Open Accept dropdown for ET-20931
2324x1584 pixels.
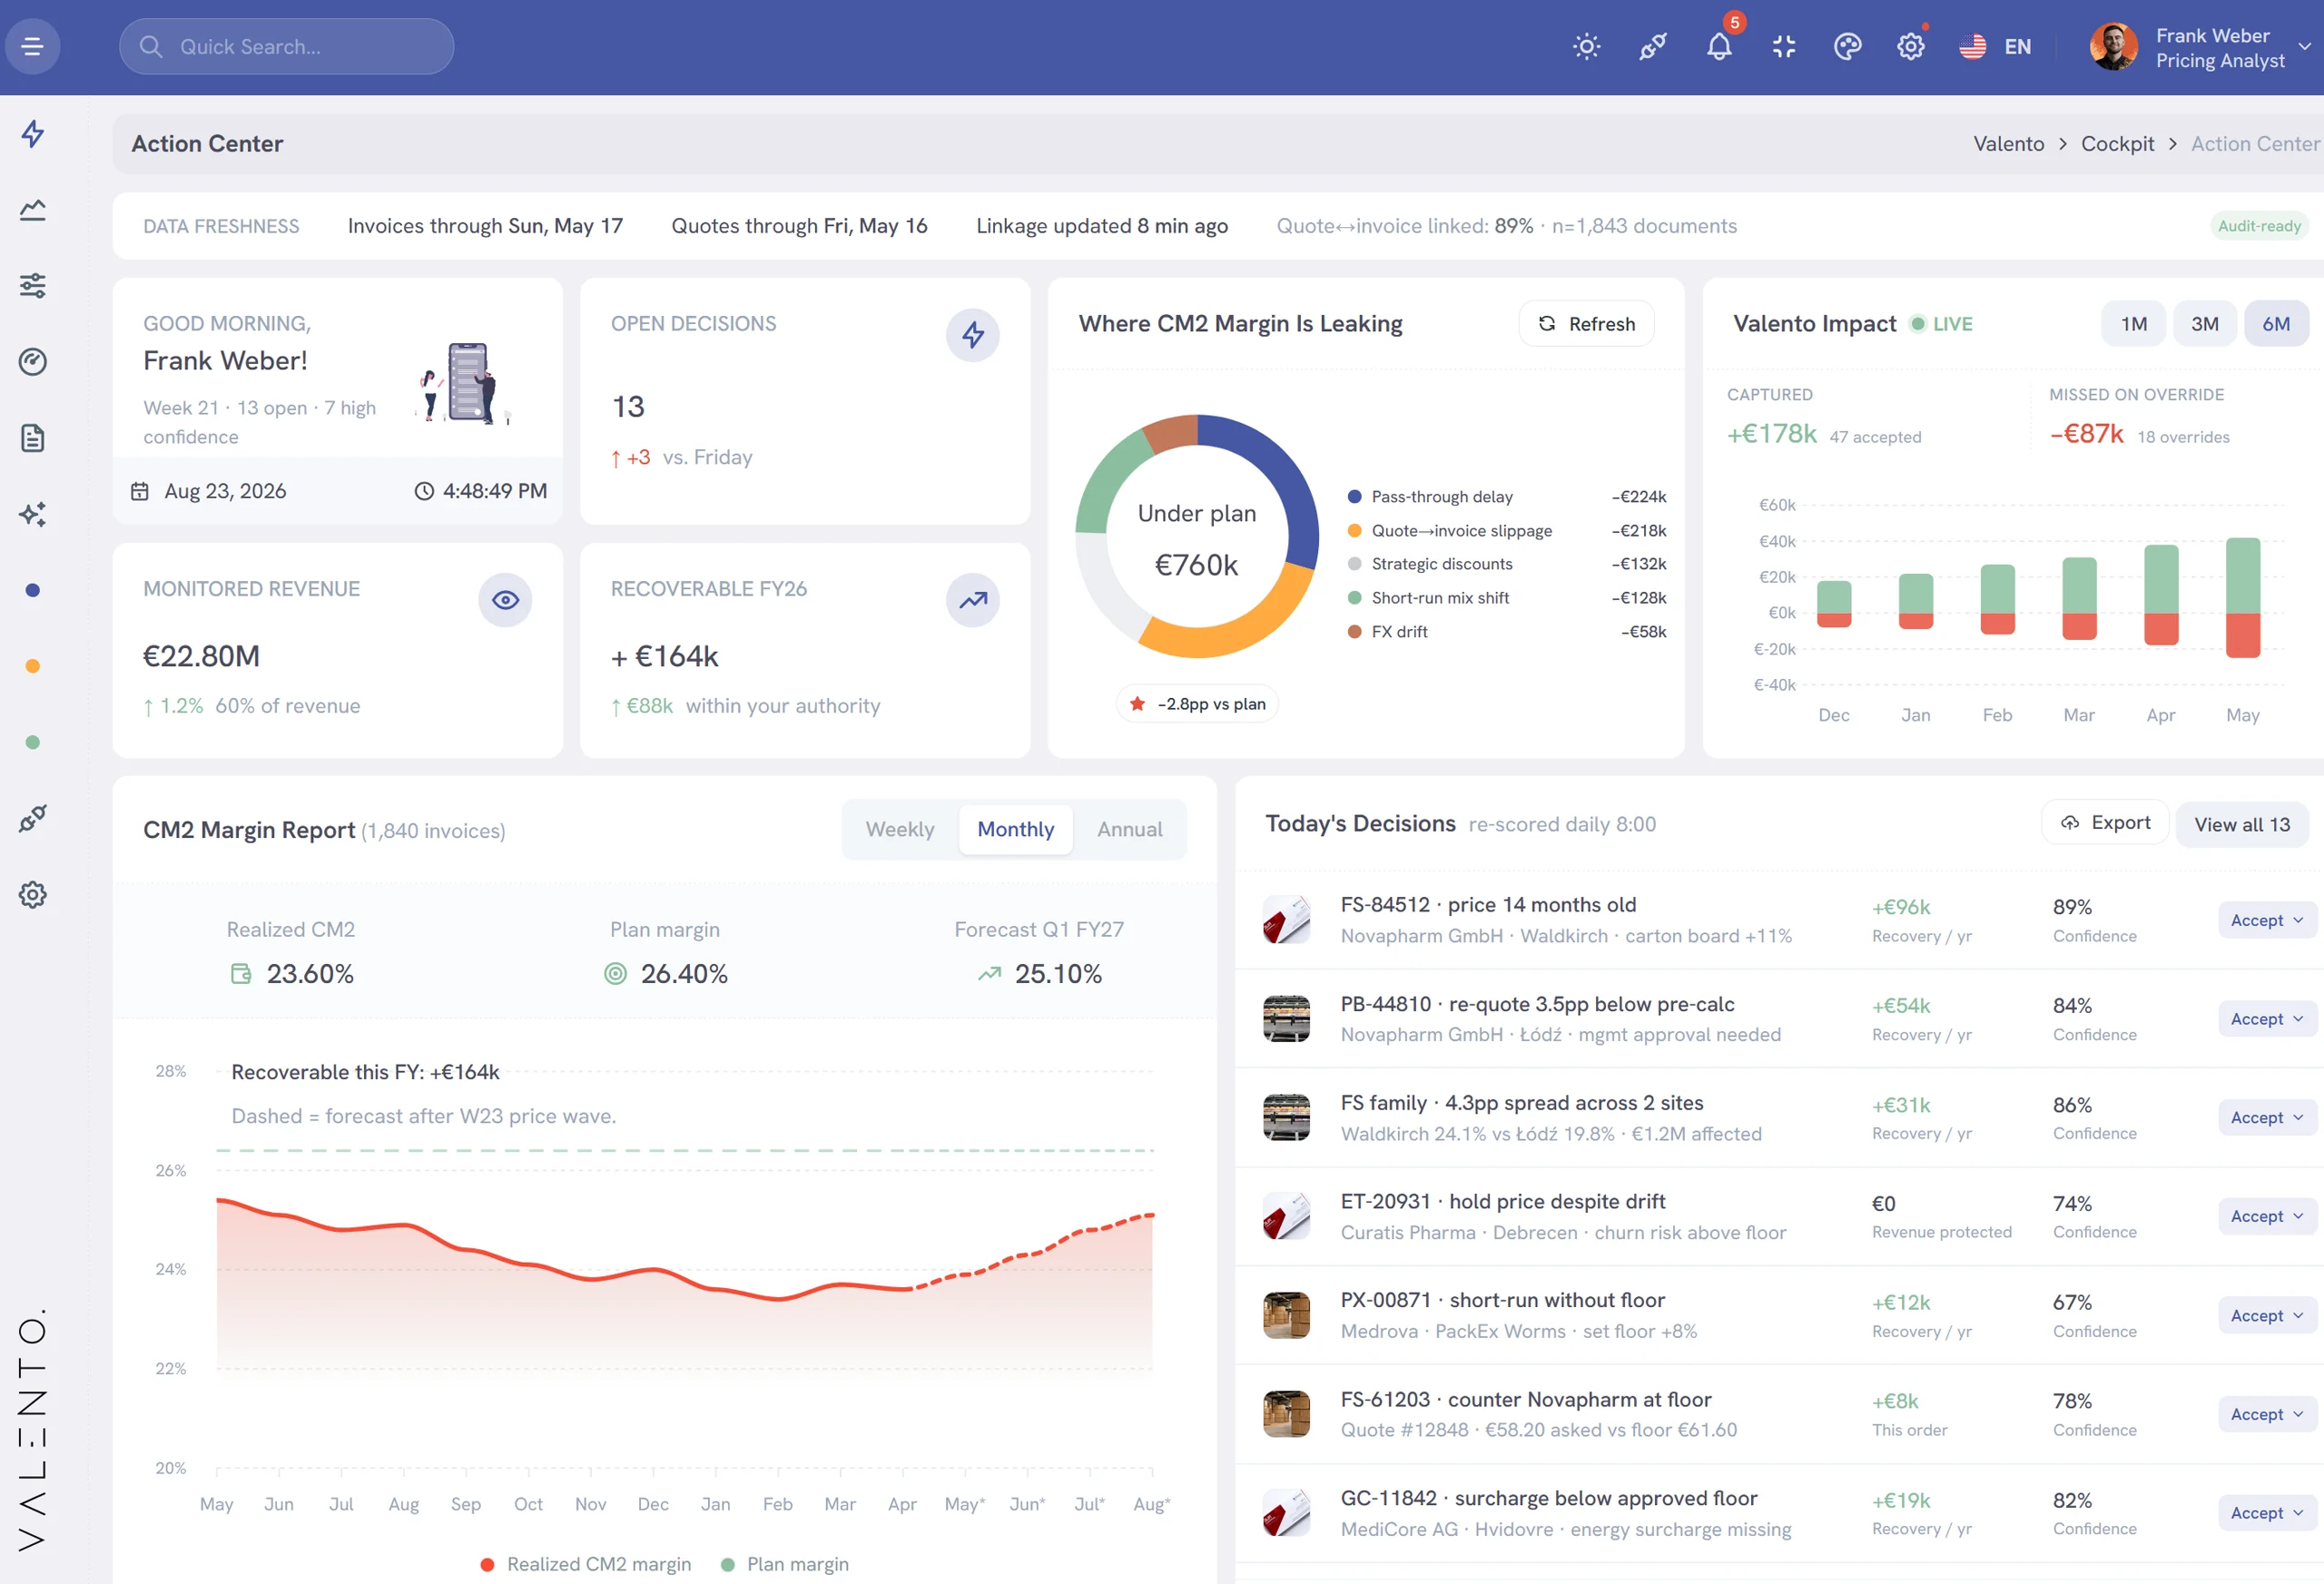[x=2266, y=1217]
